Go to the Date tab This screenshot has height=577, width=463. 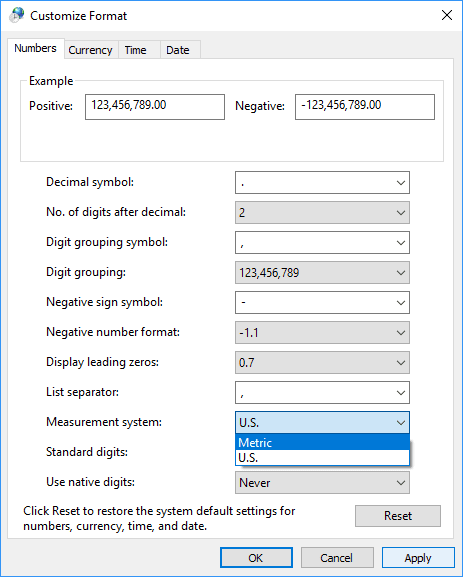point(178,50)
